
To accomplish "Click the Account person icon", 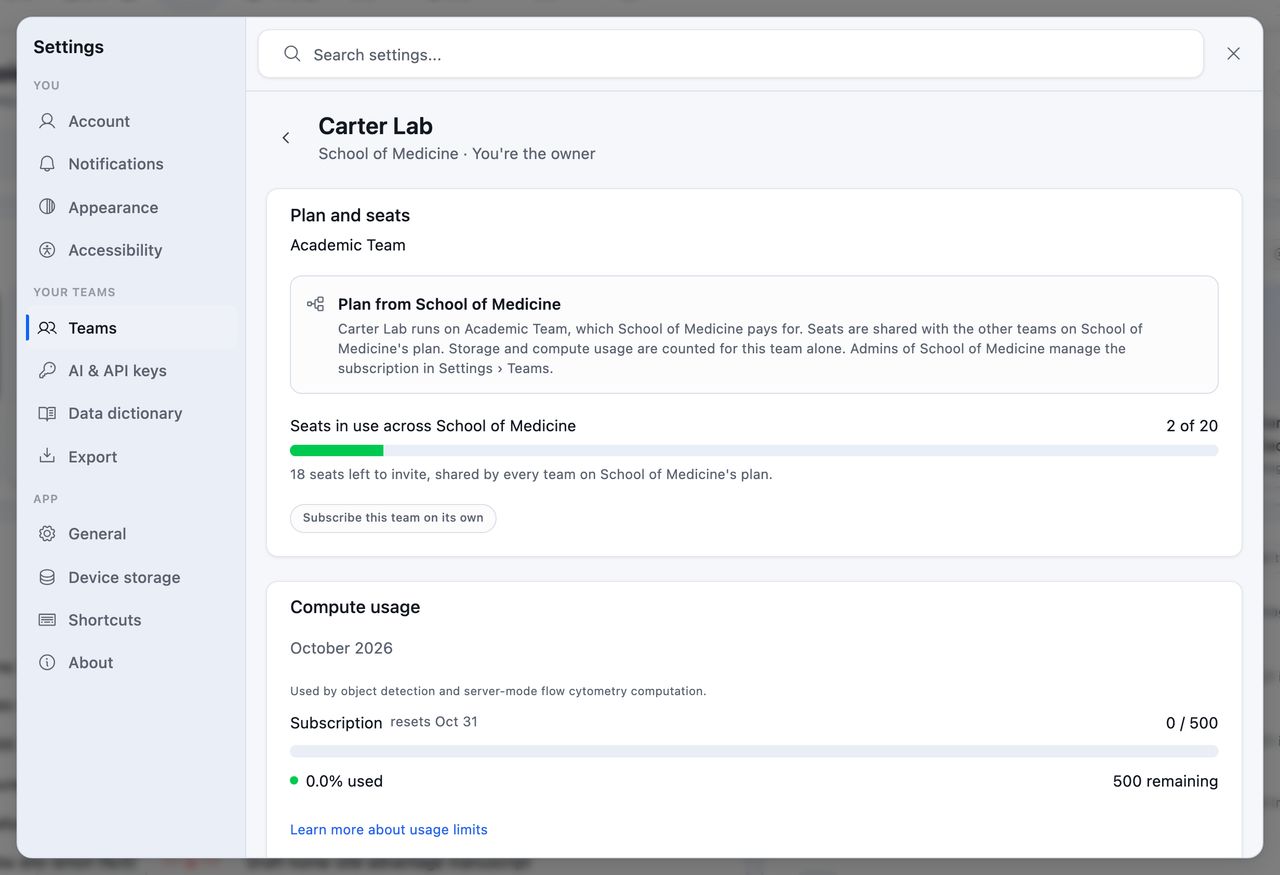I will coord(47,121).
